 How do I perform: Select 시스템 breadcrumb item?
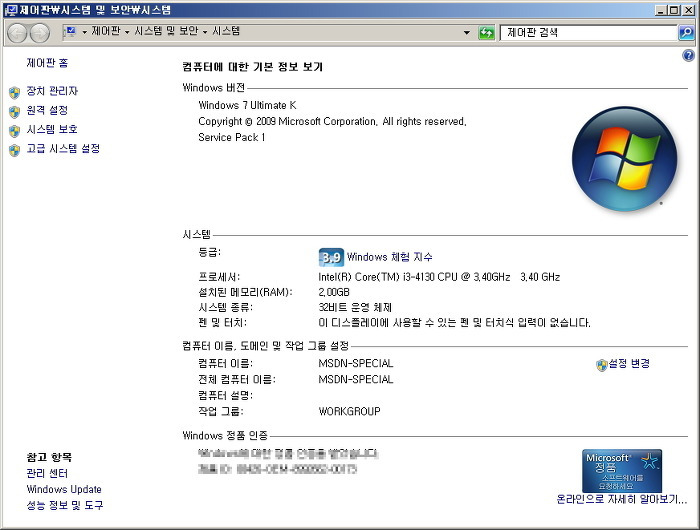pos(226,31)
